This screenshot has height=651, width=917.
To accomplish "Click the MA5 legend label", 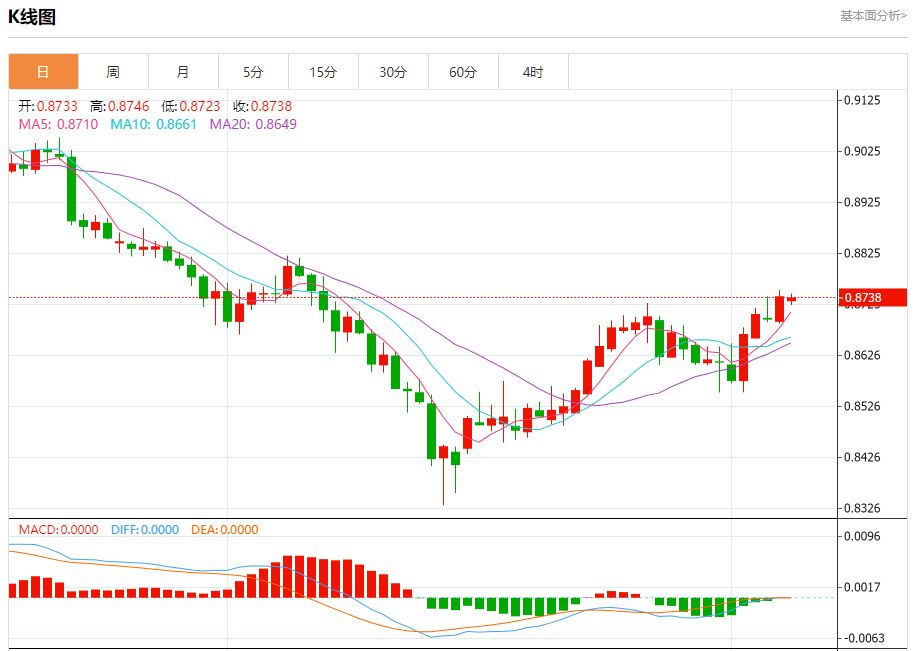I will pos(58,124).
